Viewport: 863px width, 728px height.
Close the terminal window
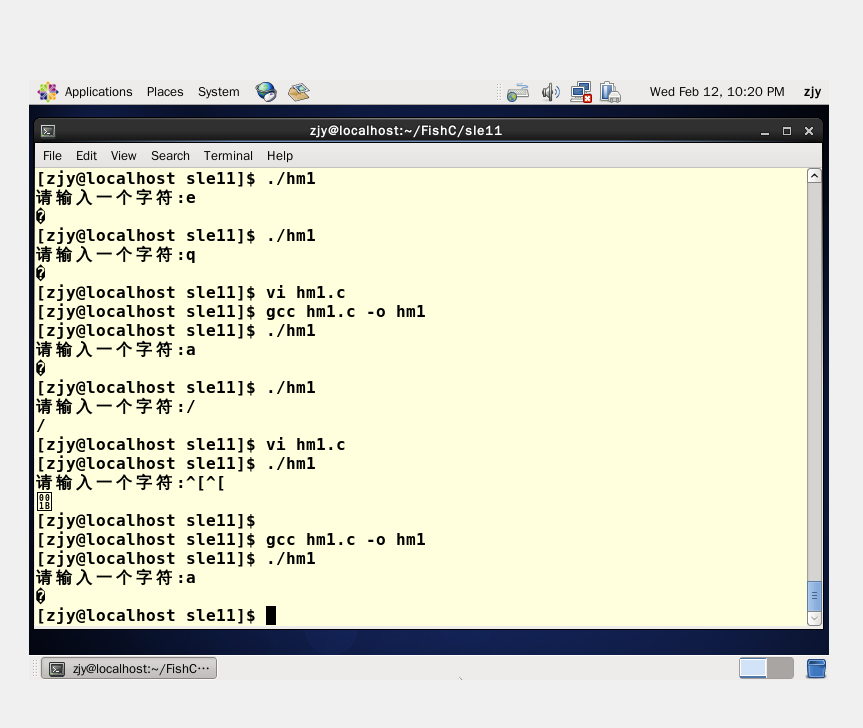[809, 131]
